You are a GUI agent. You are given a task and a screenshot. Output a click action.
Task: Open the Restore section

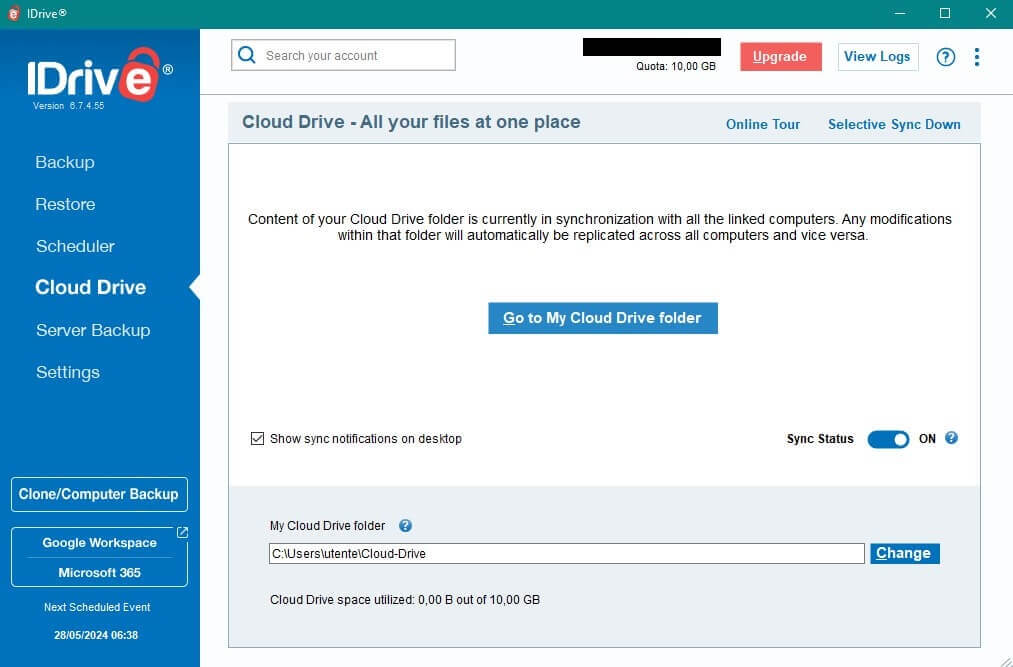pos(65,204)
